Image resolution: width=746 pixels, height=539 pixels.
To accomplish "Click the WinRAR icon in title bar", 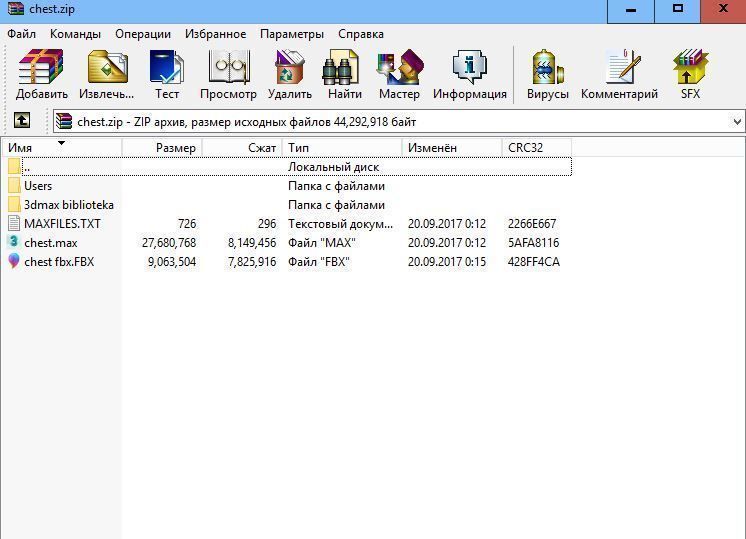I will [x=16, y=9].
